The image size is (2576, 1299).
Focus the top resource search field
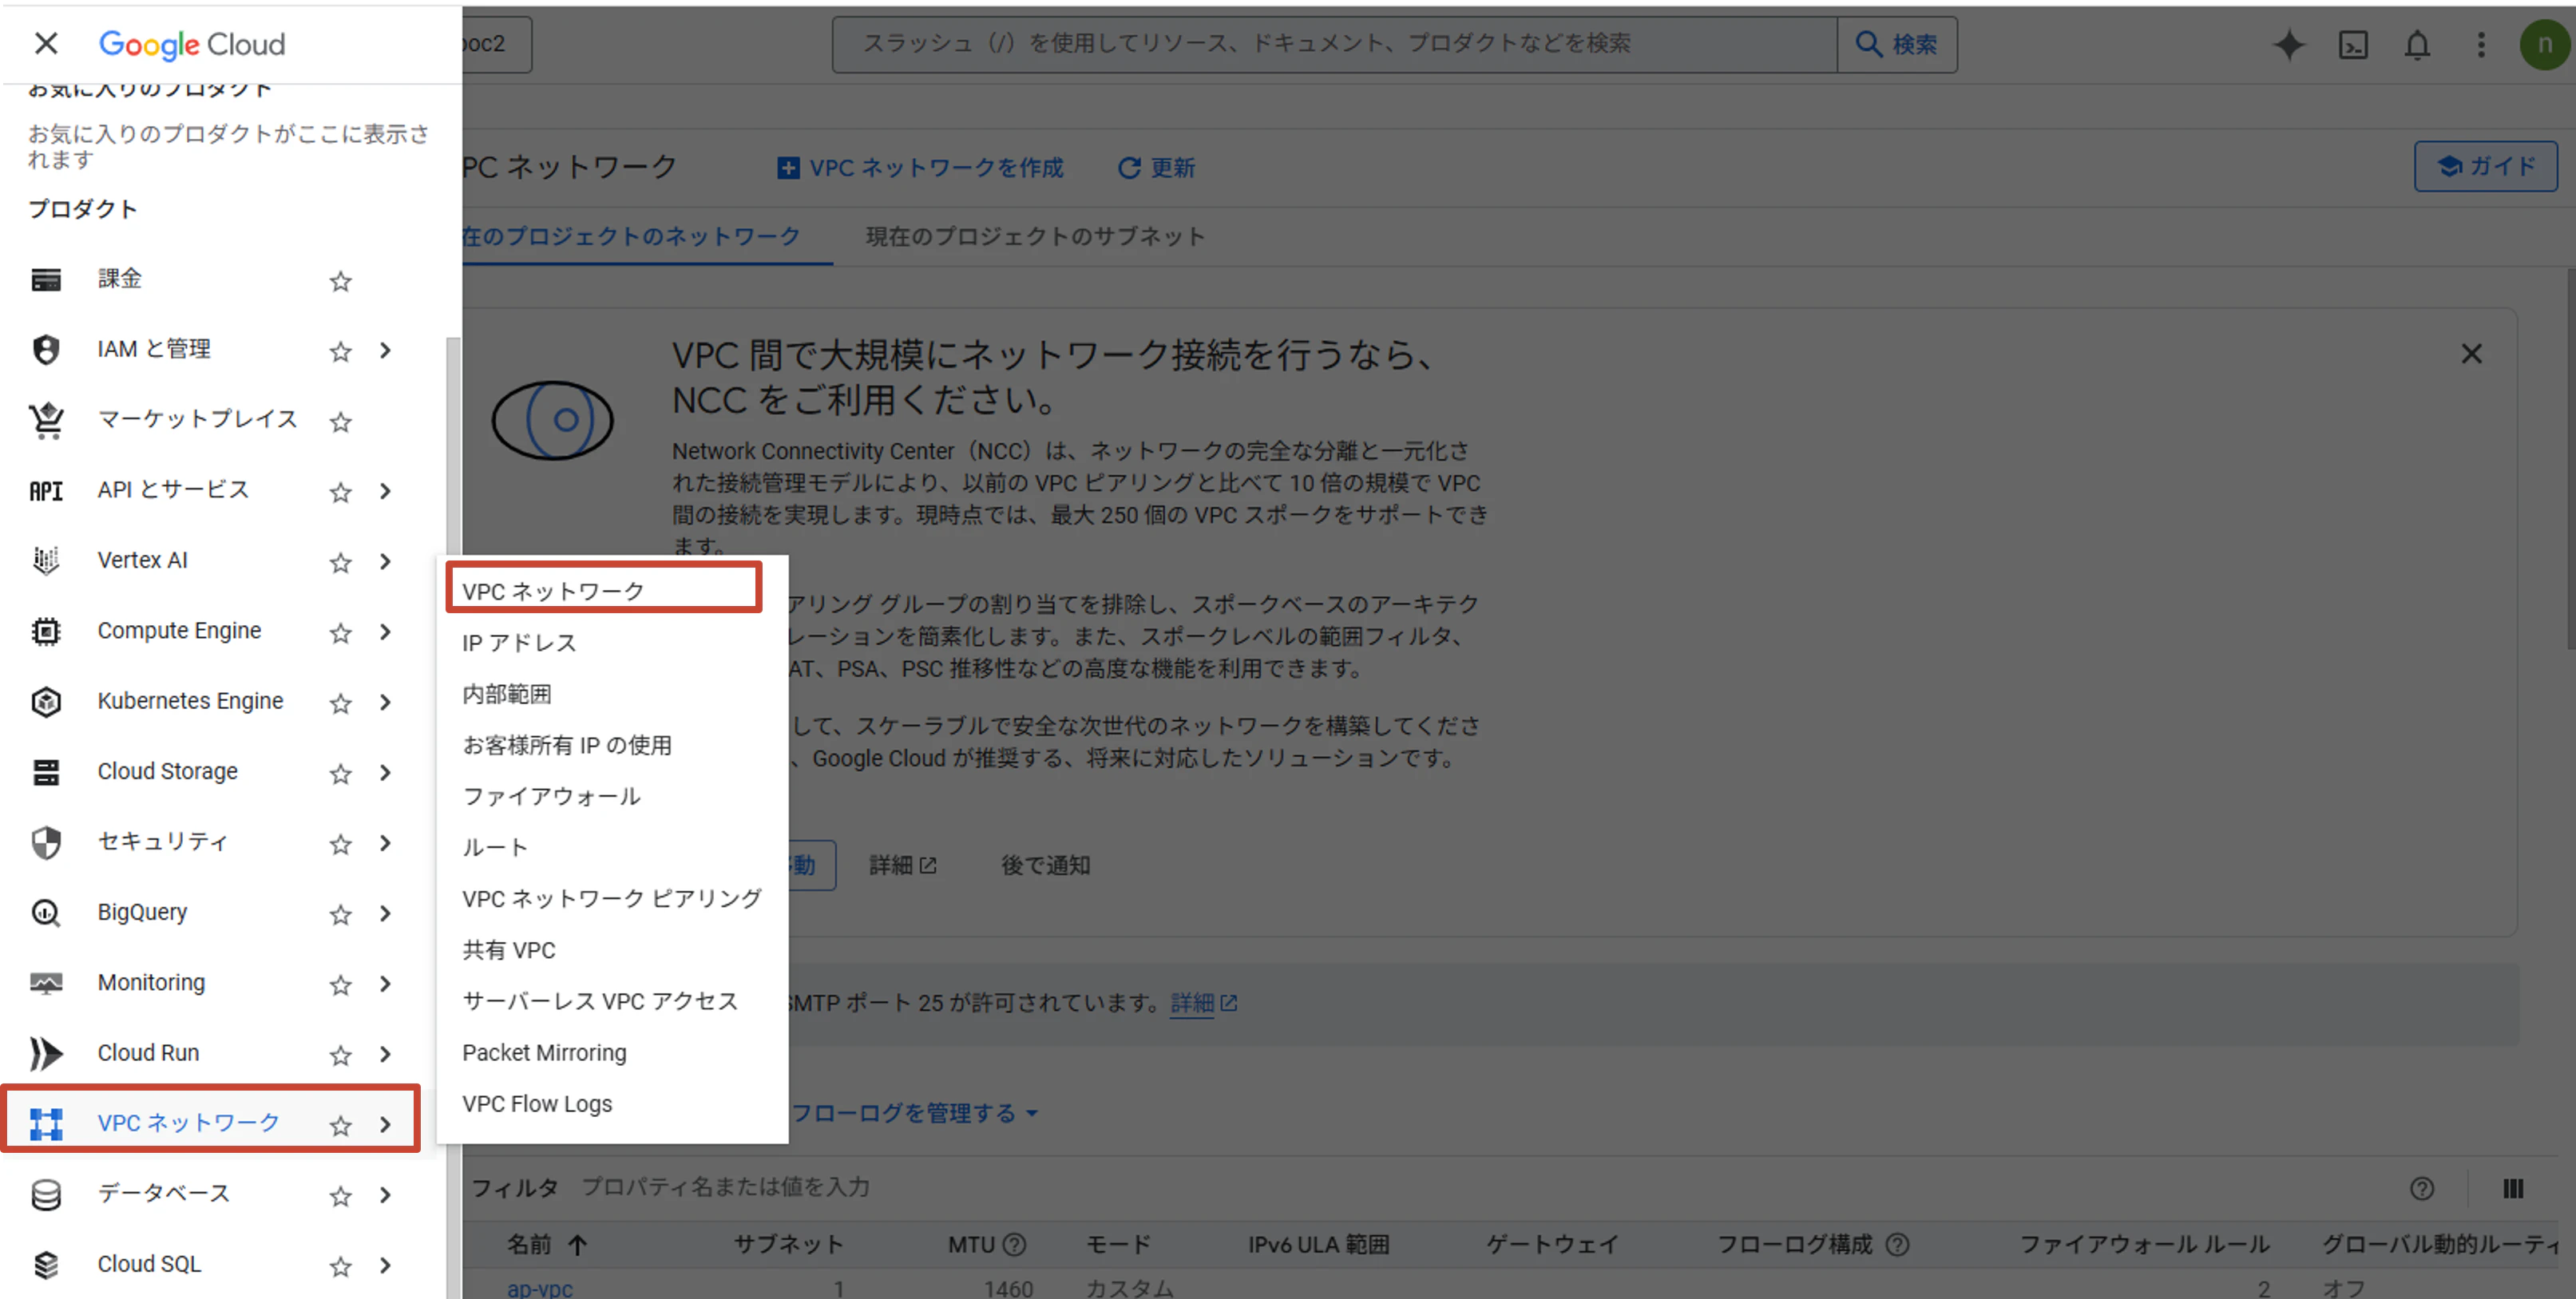point(1335,44)
